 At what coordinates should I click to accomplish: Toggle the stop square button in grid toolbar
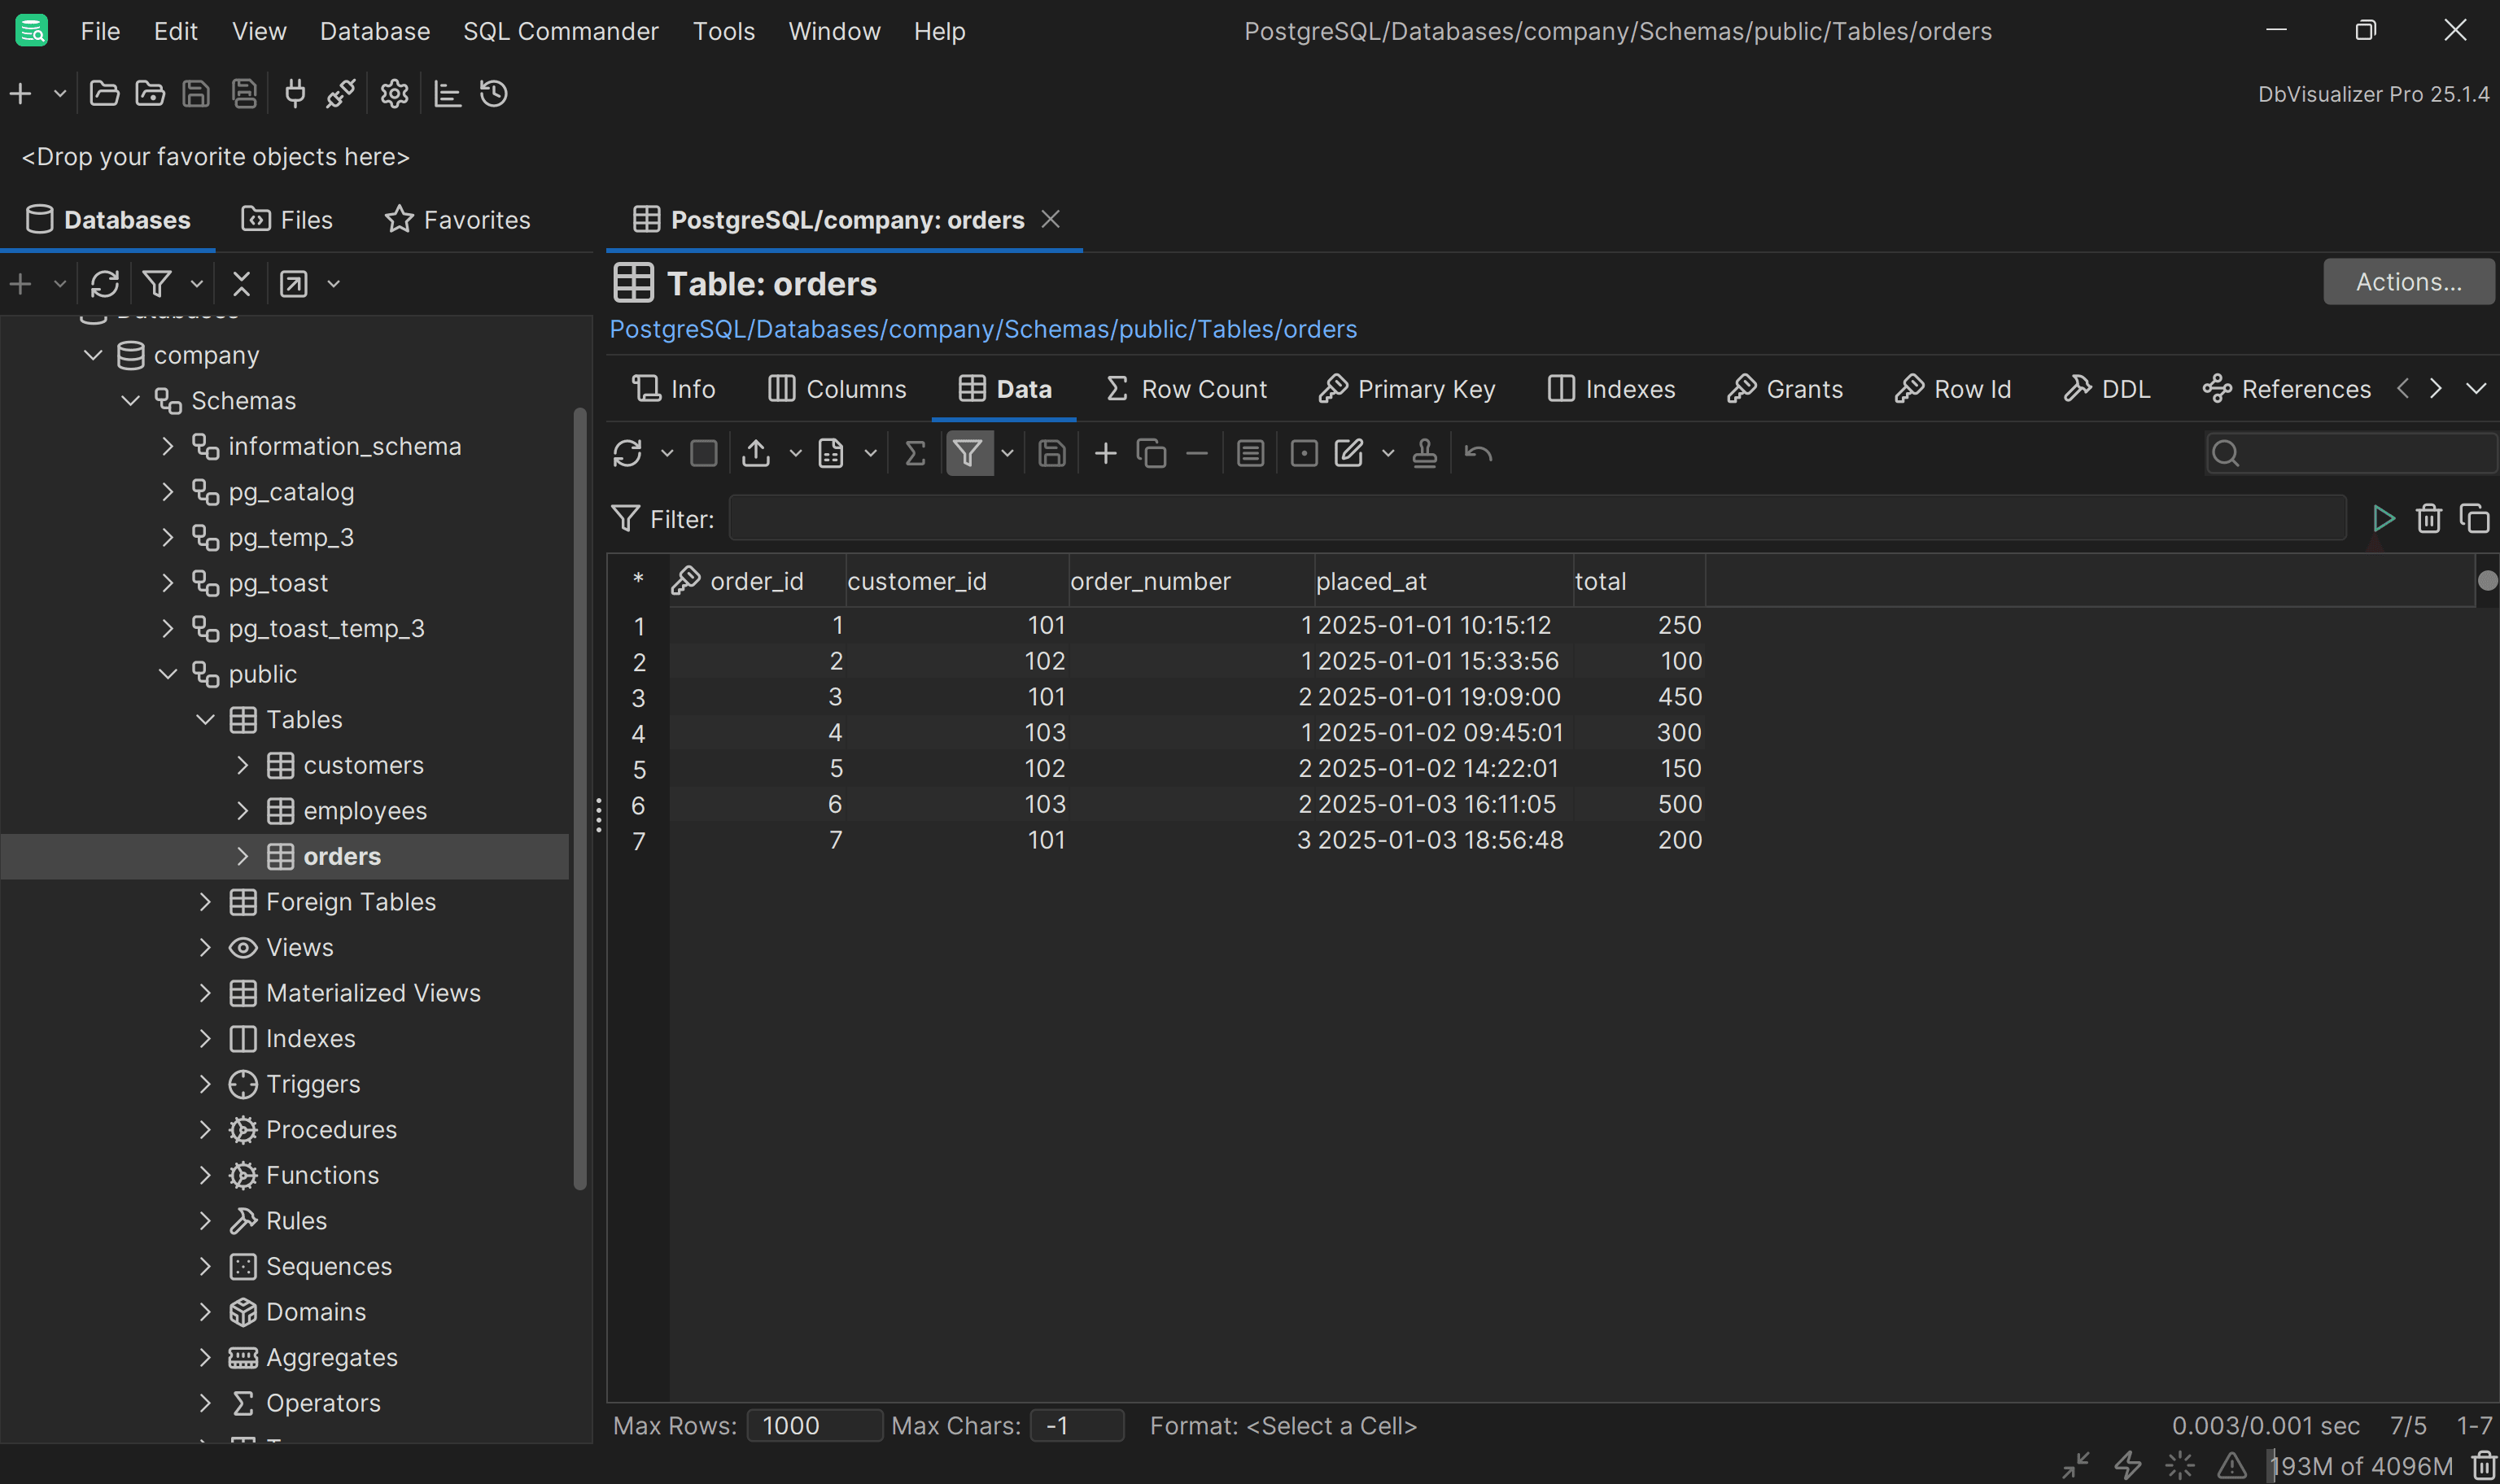pos(704,454)
